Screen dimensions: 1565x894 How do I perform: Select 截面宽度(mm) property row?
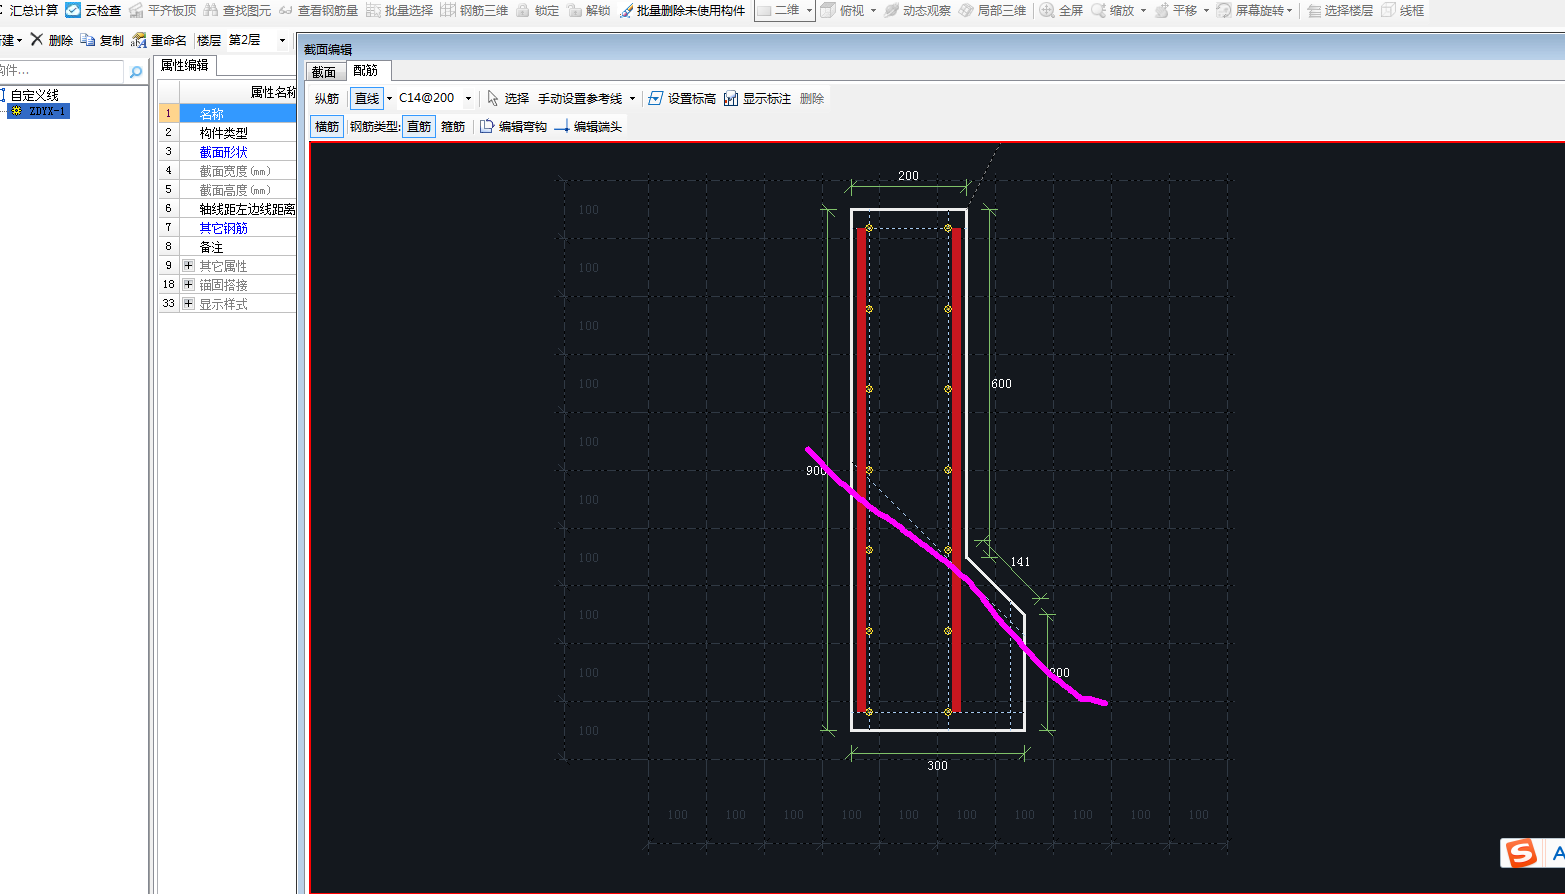pos(228,171)
